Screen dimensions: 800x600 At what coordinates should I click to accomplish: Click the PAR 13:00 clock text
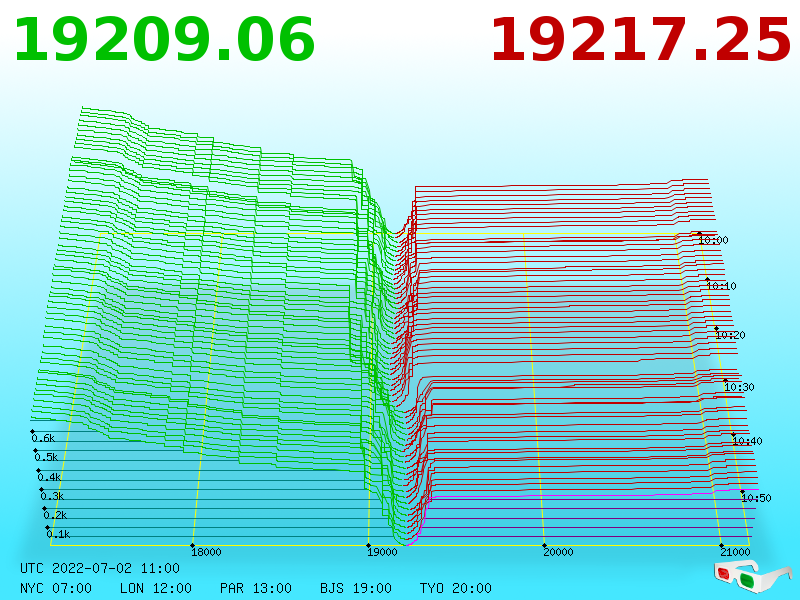tap(256, 588)
